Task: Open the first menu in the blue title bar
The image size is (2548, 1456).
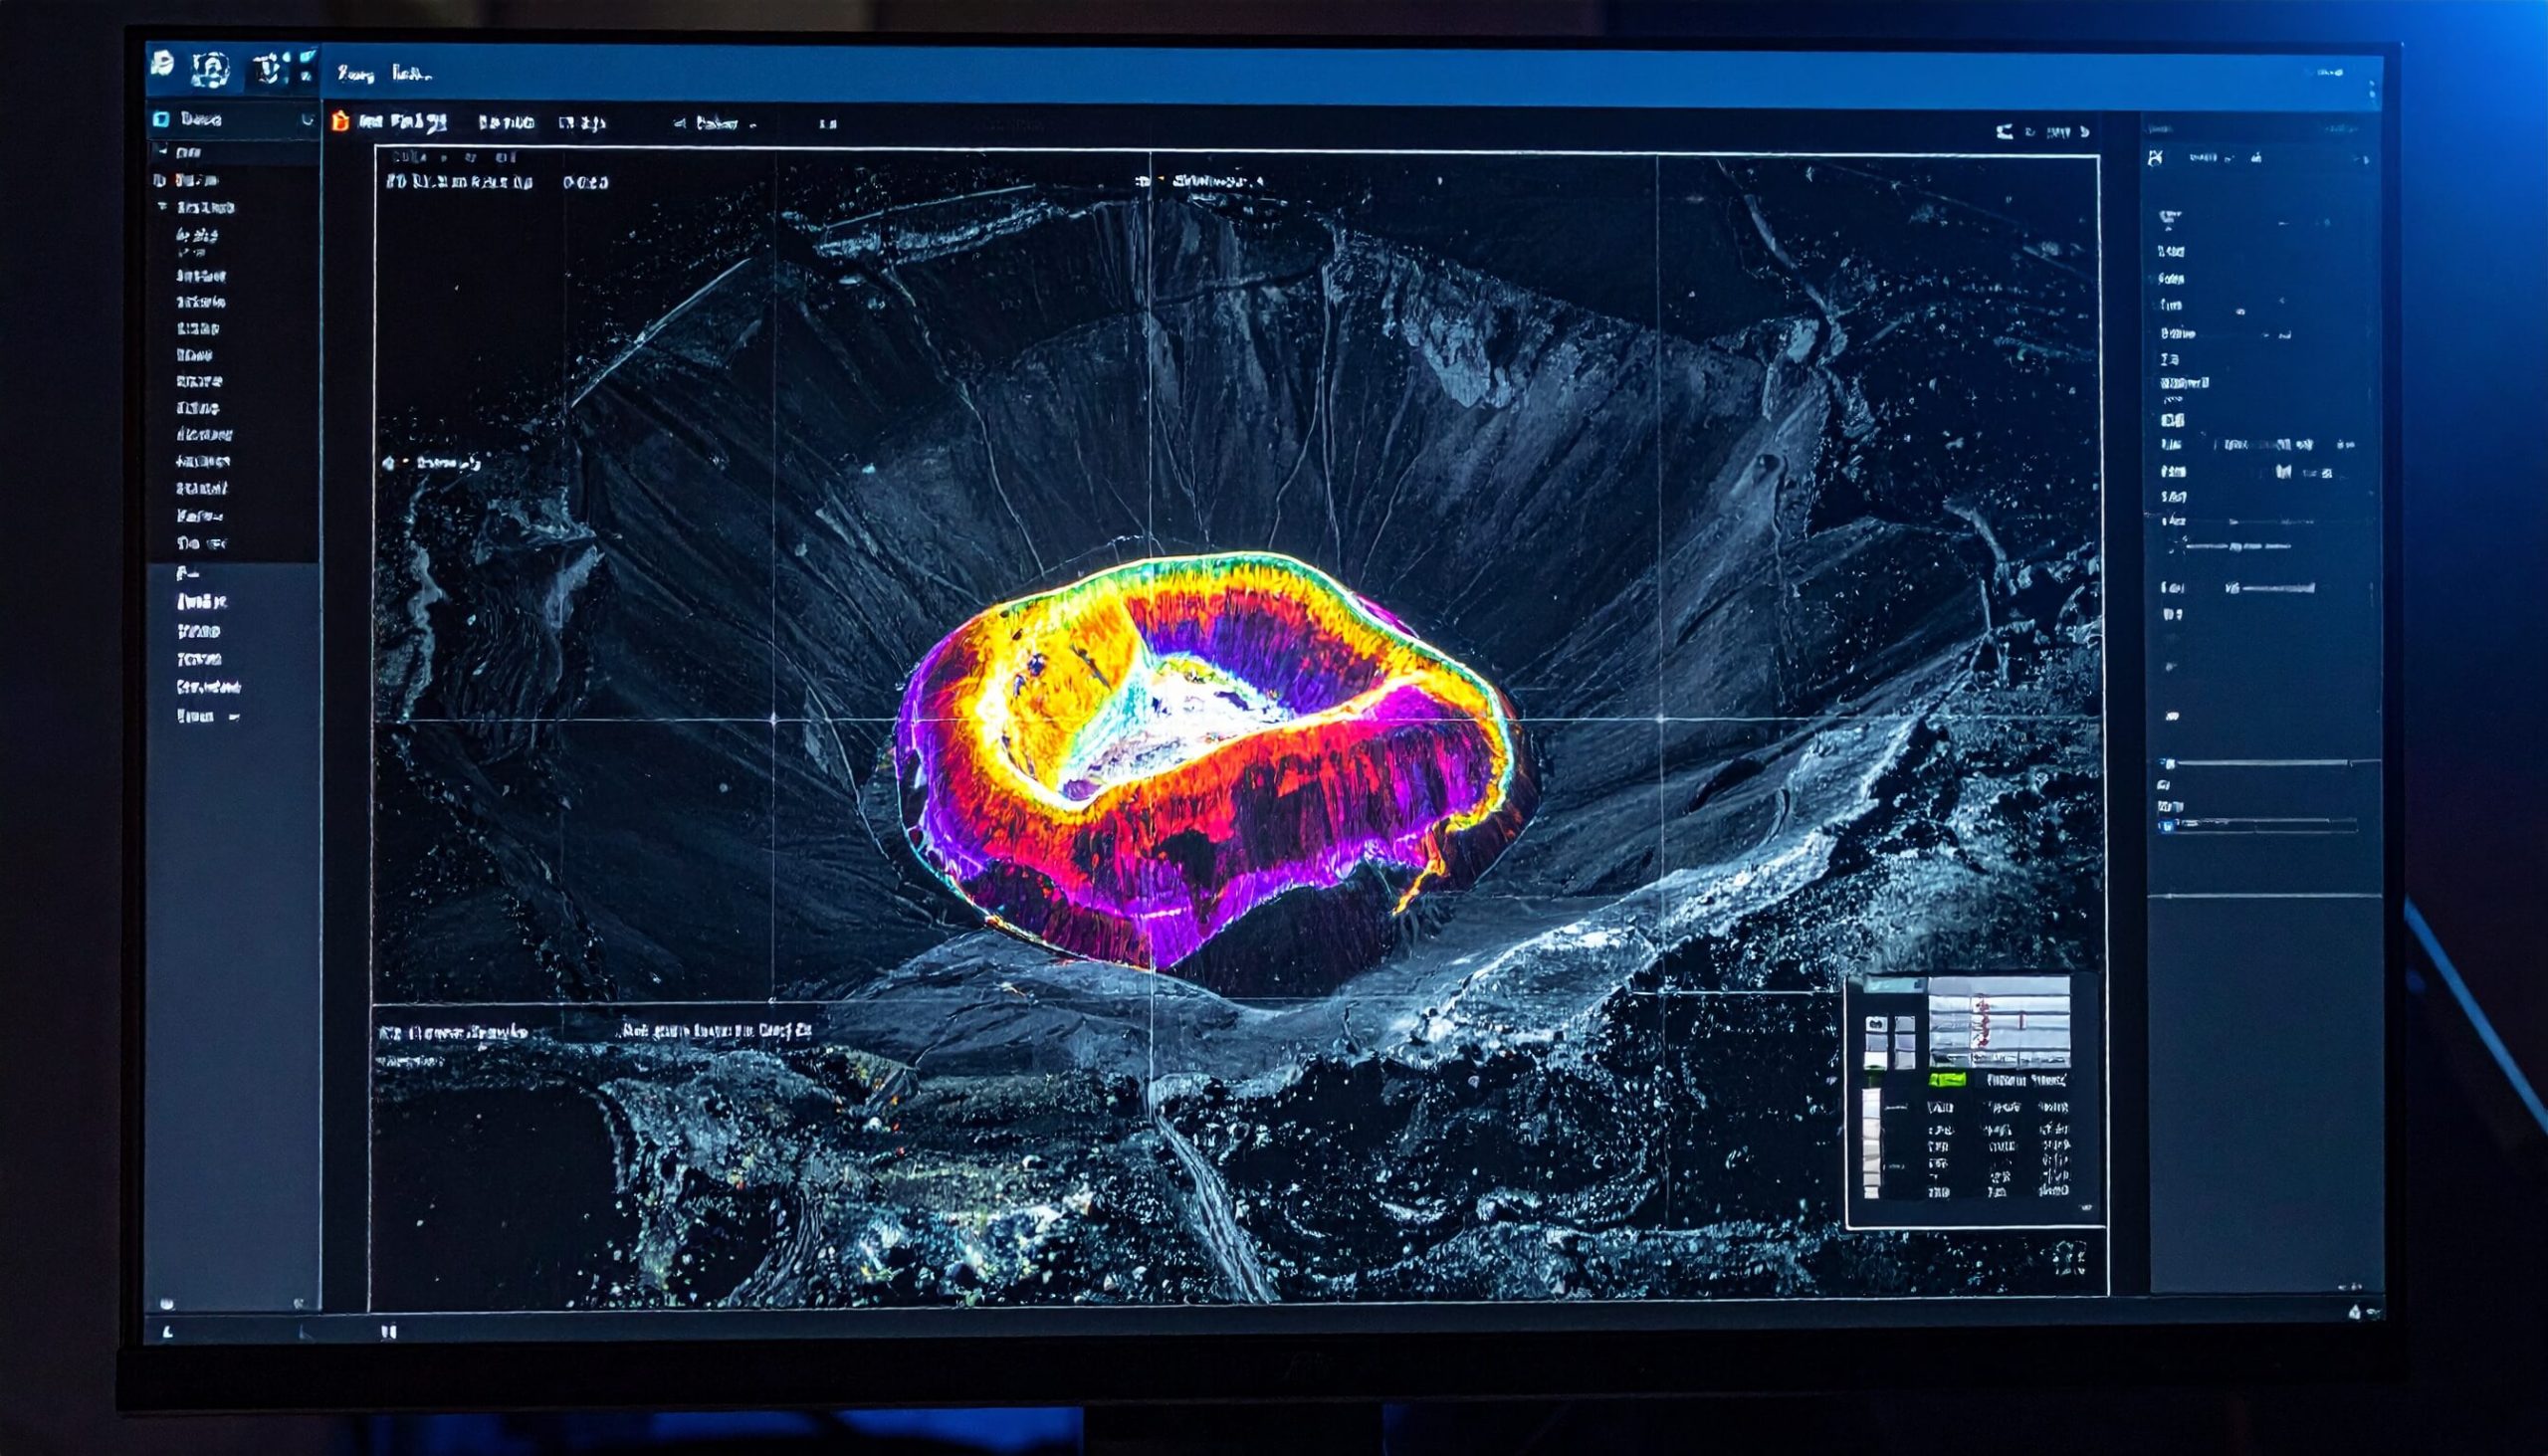Action: 355,74
